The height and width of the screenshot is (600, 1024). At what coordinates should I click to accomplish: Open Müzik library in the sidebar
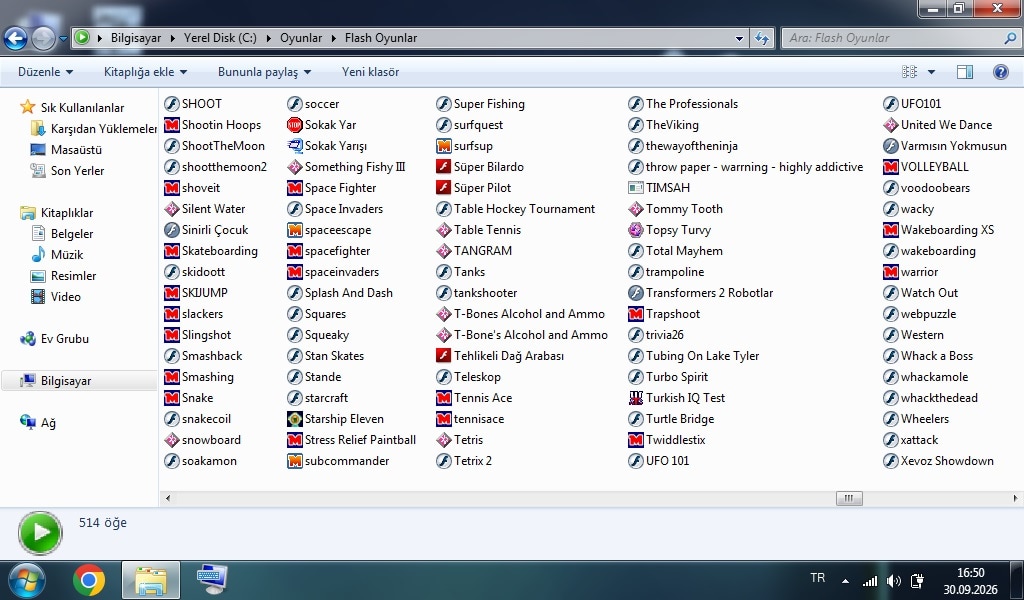pyautogui.click(x=67, y=255)
